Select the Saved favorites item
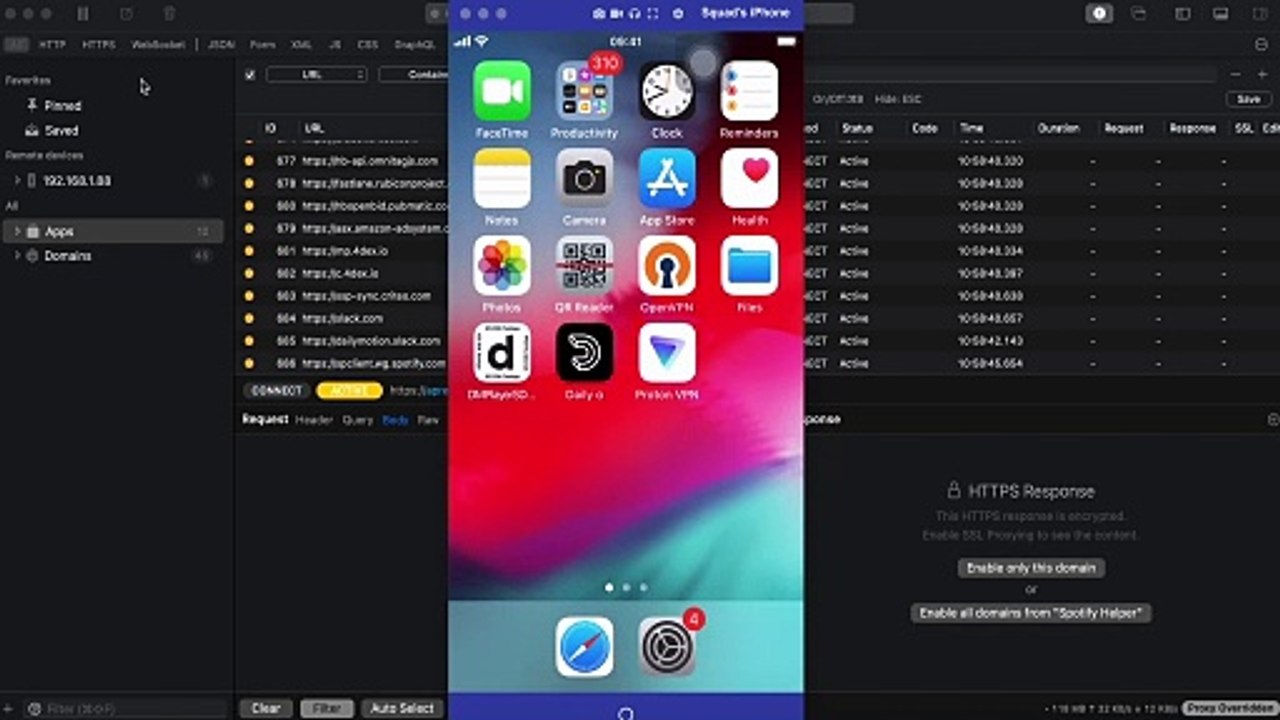Viewport: 1280px width, 720px height. tap(61, 131)
